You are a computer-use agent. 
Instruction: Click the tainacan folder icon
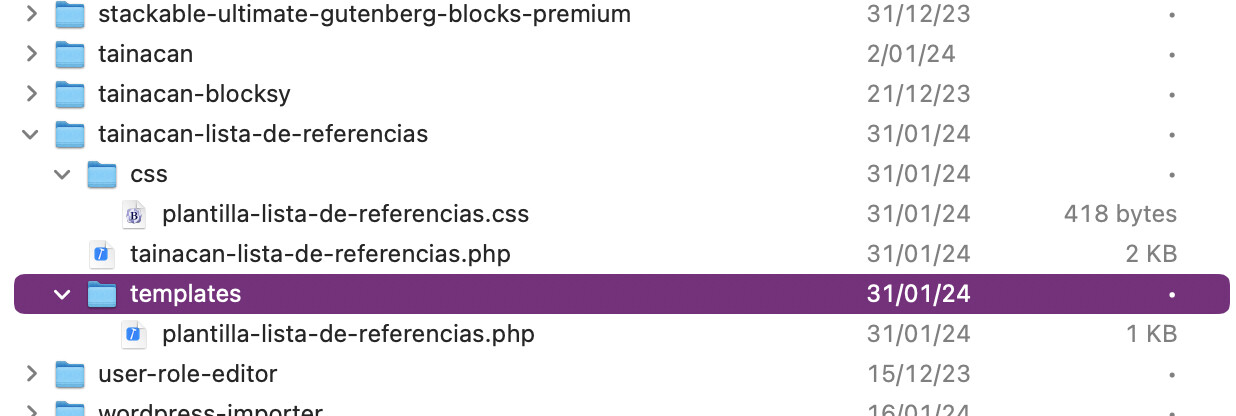click(69, 54)
